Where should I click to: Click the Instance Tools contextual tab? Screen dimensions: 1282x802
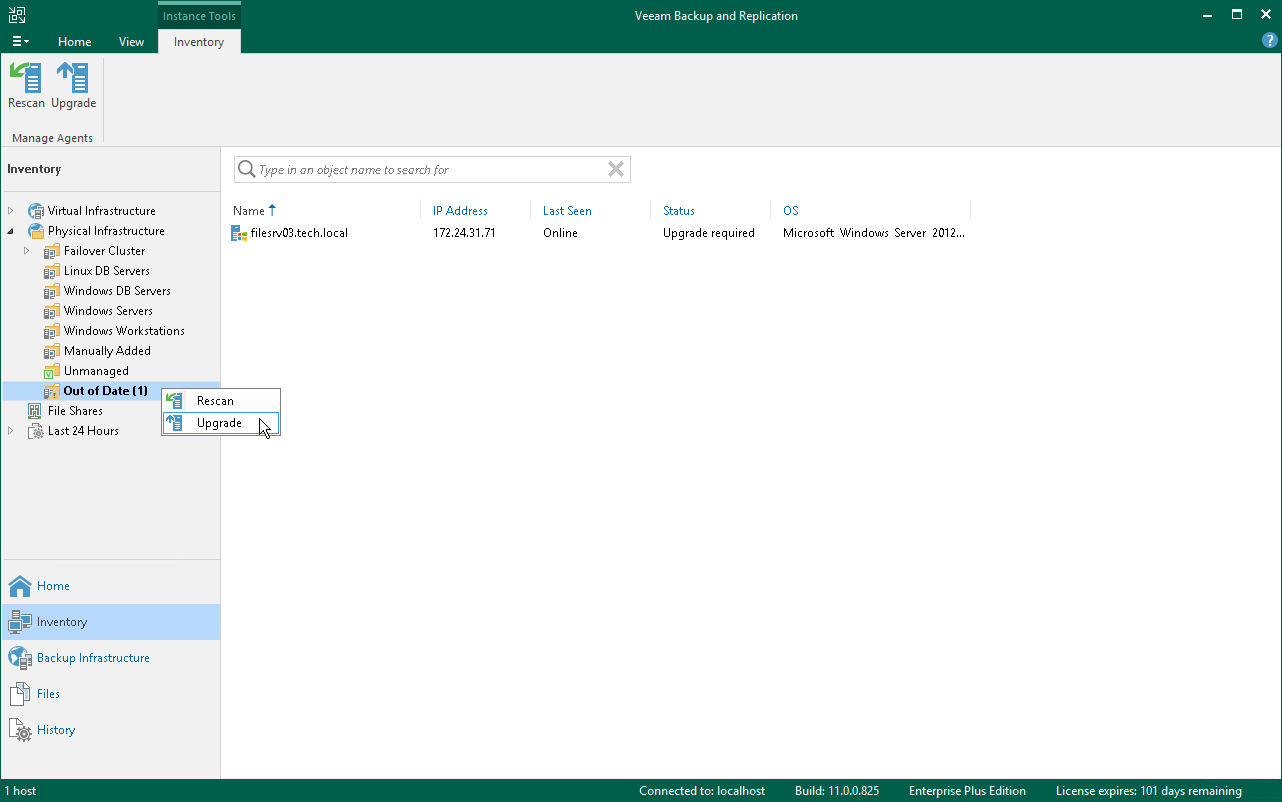[199, 16]
